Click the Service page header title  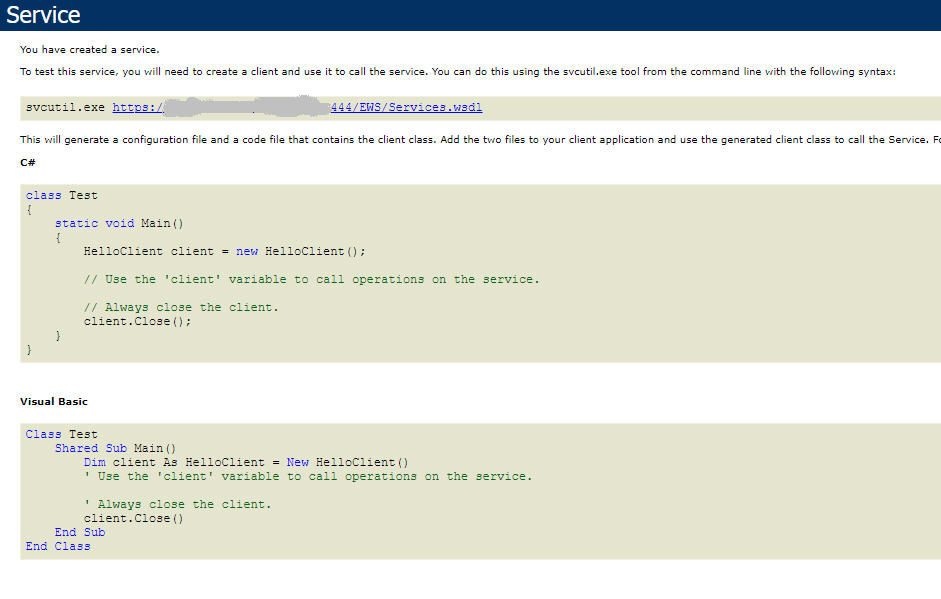[x=43, y=15]
